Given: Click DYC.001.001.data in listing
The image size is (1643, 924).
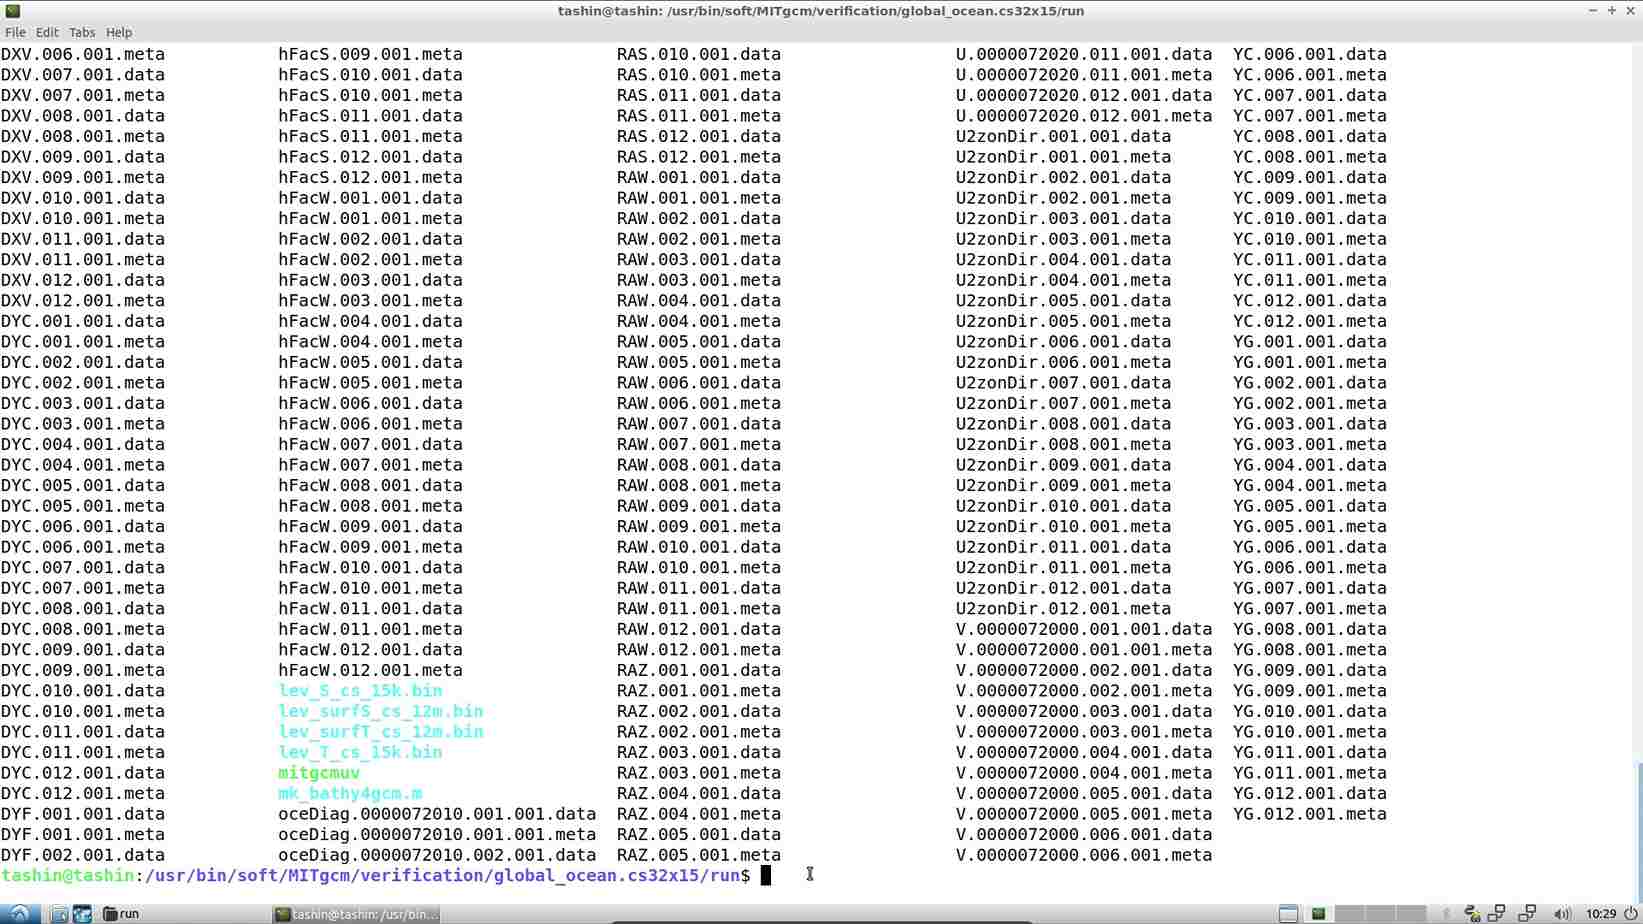Looking at the screenshot, I should pos(83,321).
